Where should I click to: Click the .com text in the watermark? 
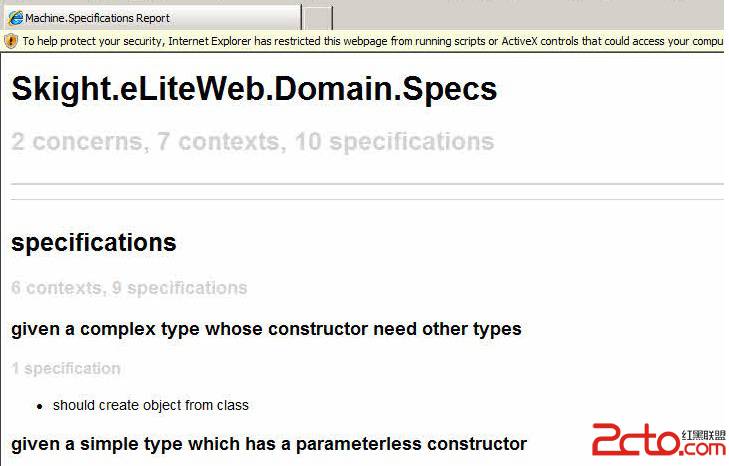click(x=702, y=449)
